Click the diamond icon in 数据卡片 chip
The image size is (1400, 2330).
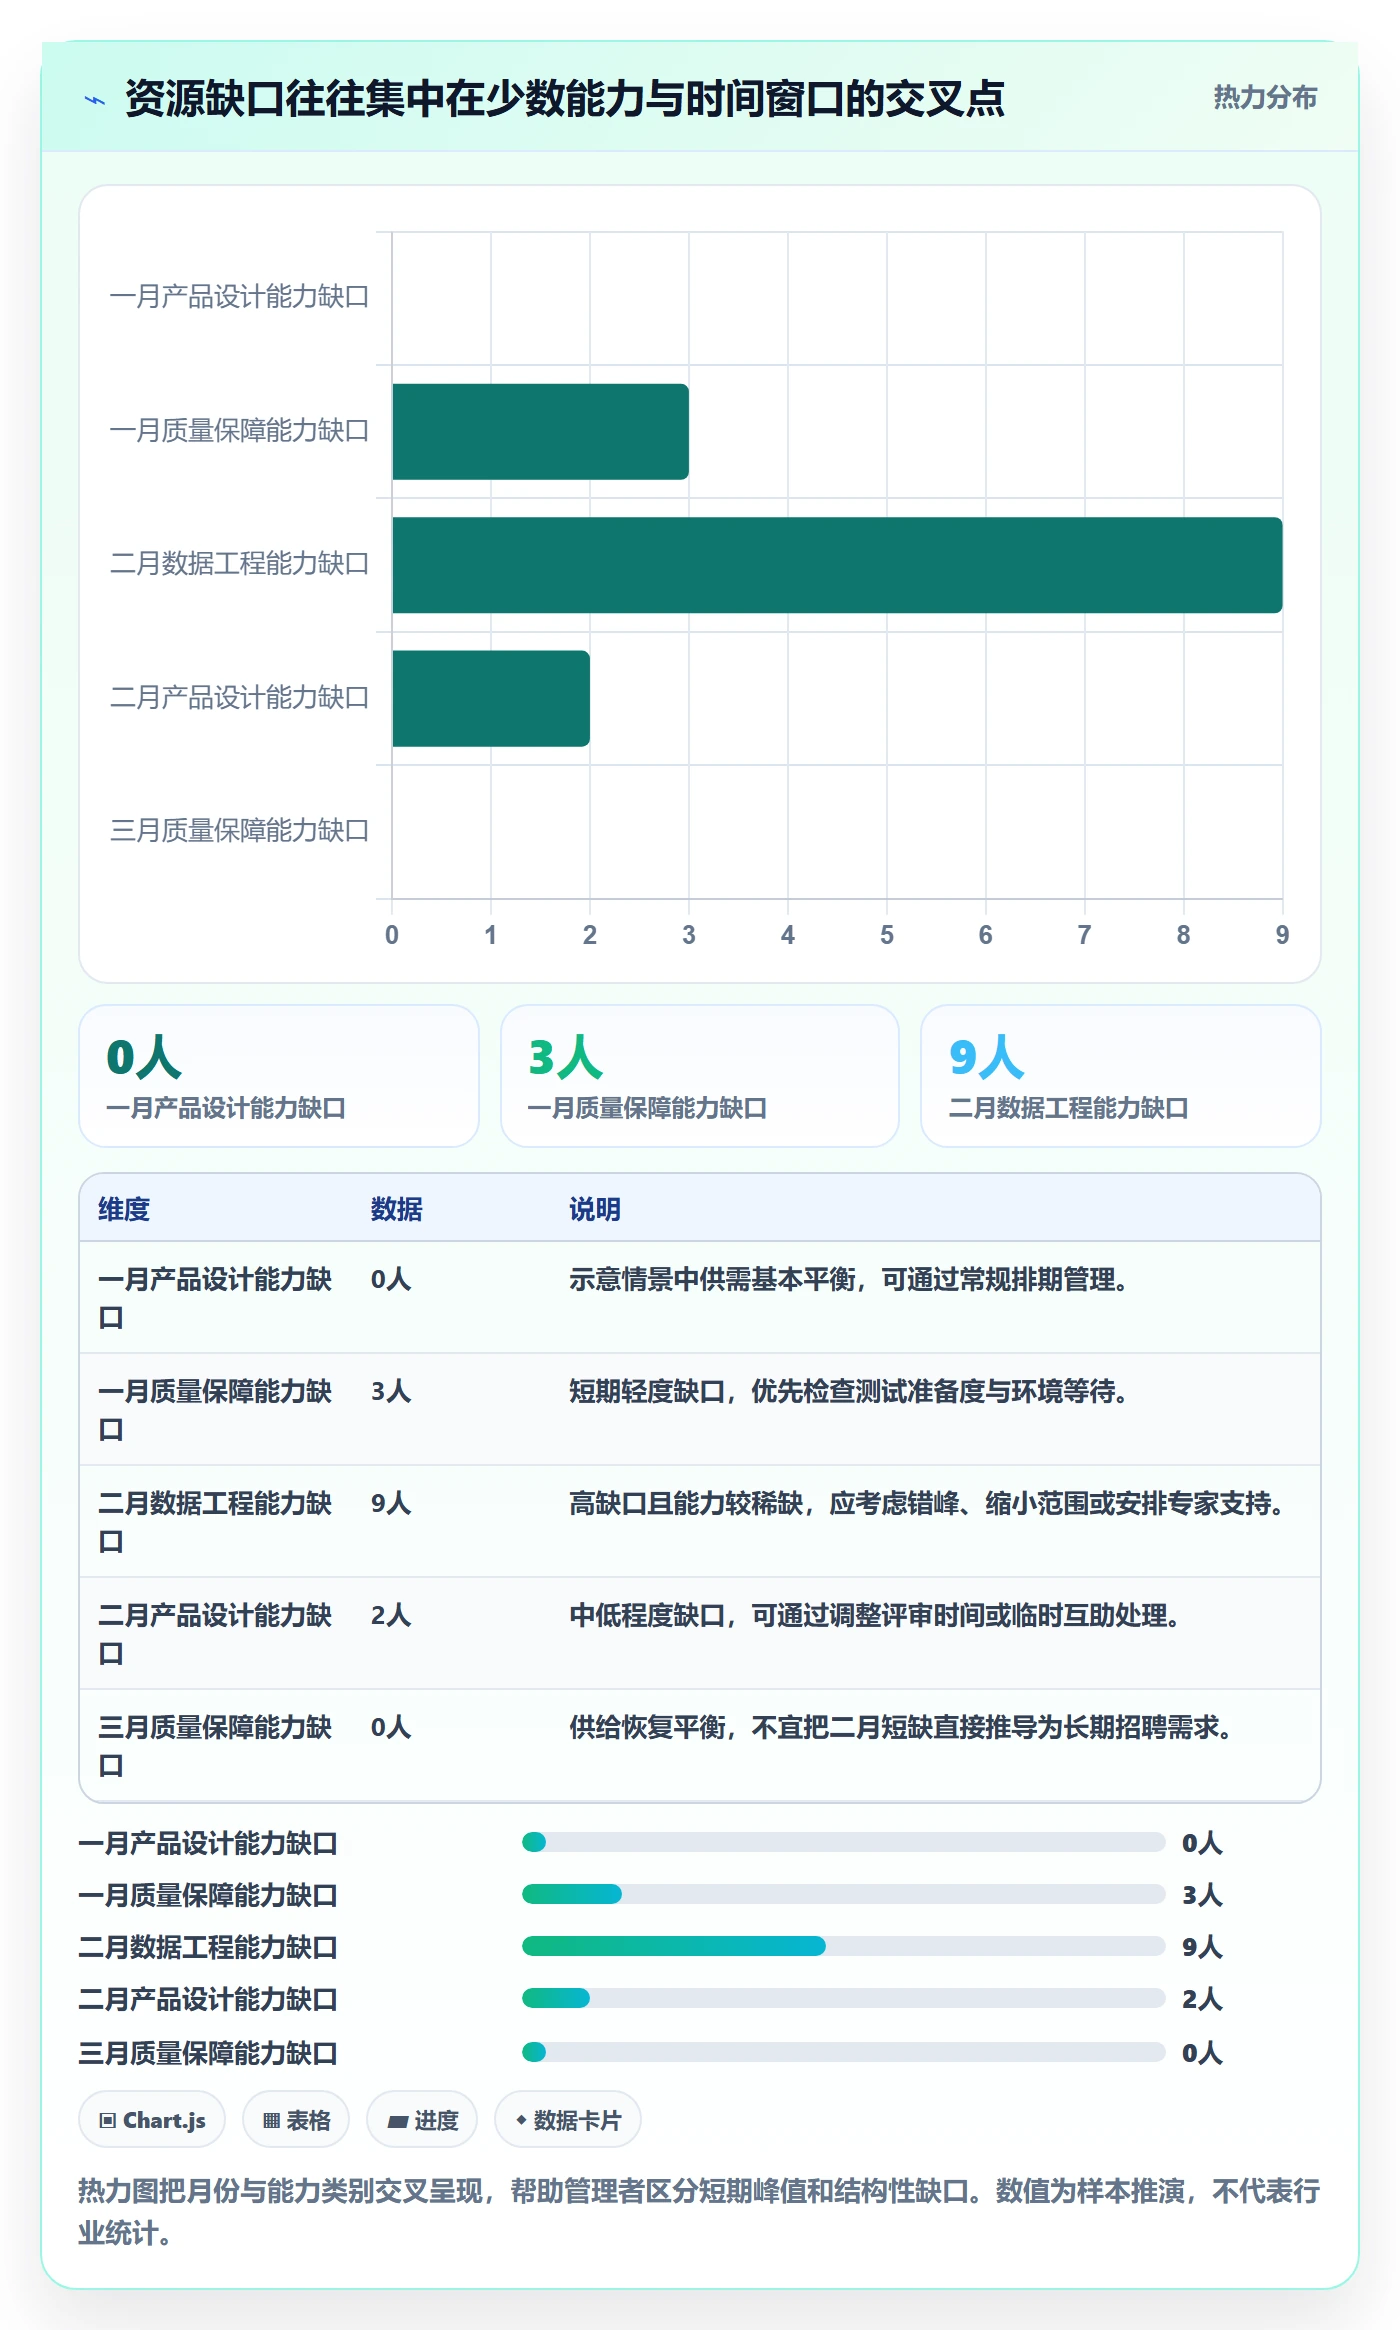coord(521,2119)
